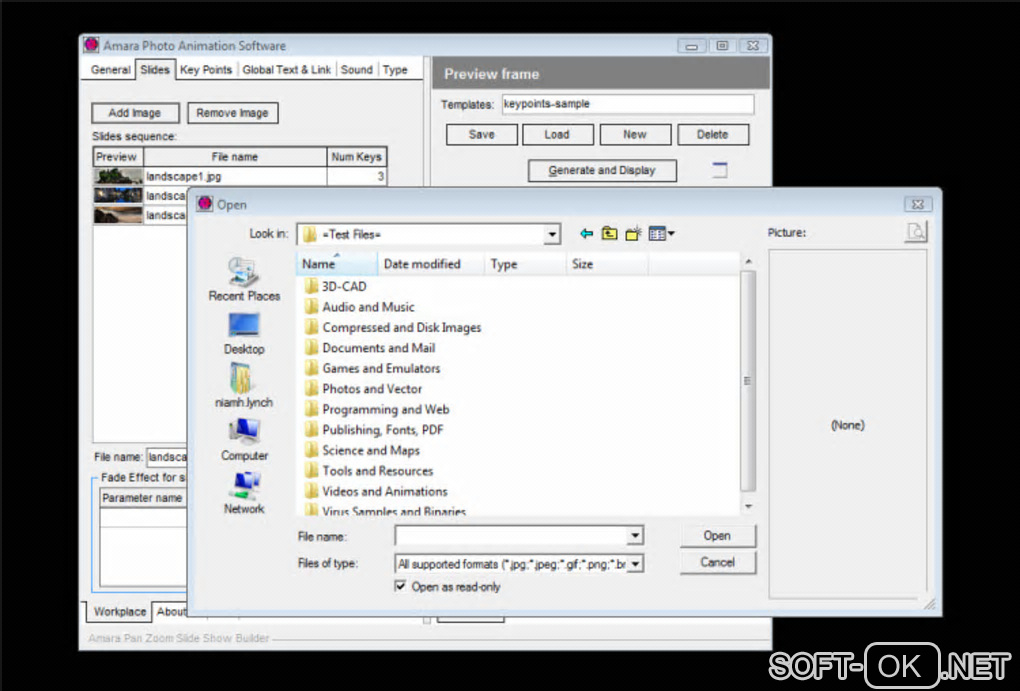Screen dimensions: 1020x691
Task: Expand the Files of type dropdown
Action: click(636, 563)
